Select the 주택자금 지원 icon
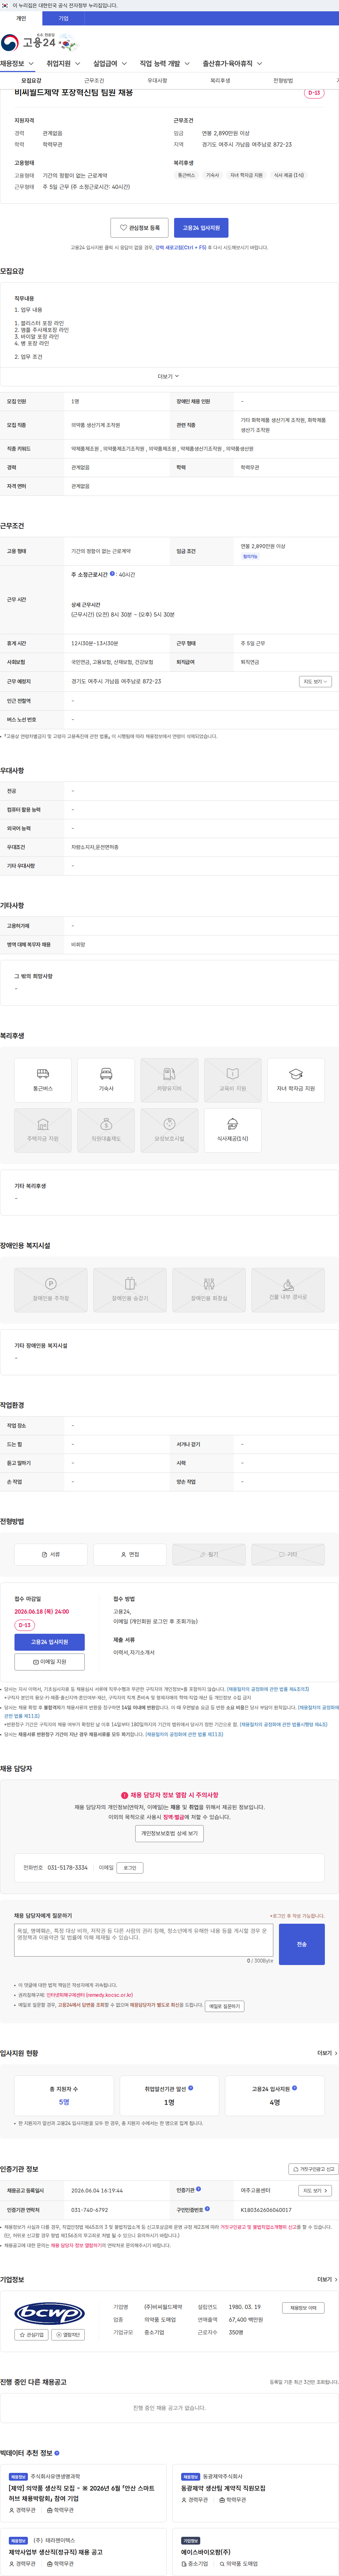The width and height of the screenshot is (339, 2576). point(43,1130)
